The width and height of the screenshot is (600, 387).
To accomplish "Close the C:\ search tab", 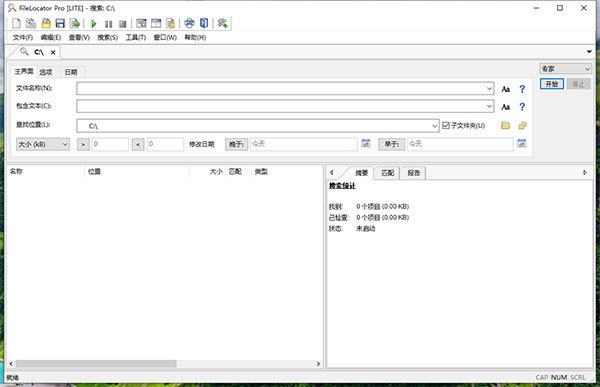I will point(53,52).
